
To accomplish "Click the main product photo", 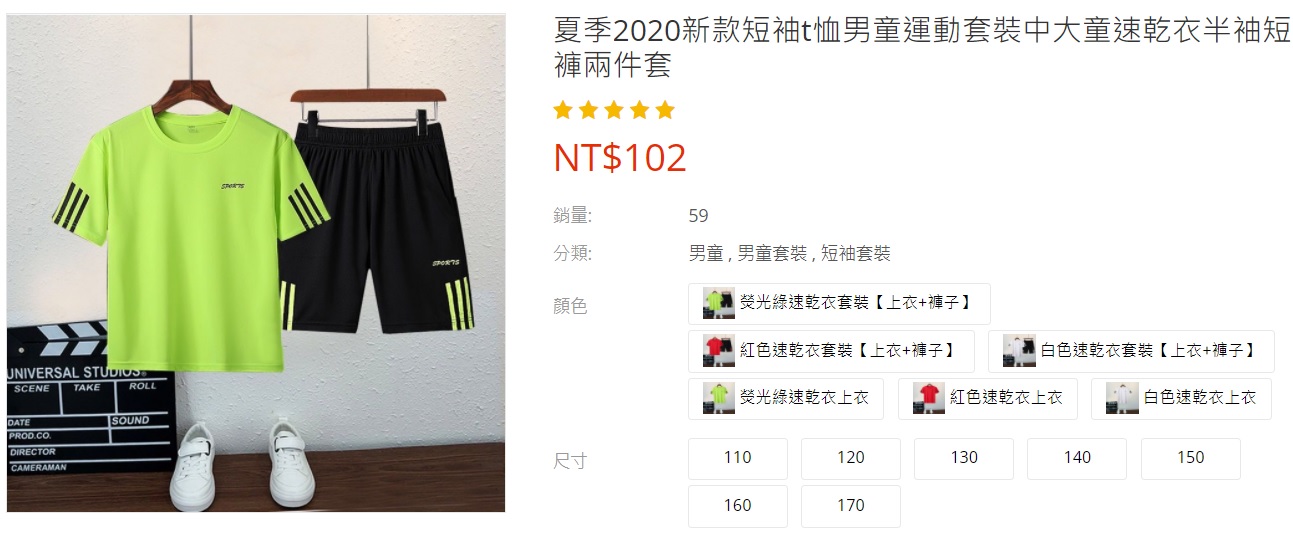I will 256,263.
